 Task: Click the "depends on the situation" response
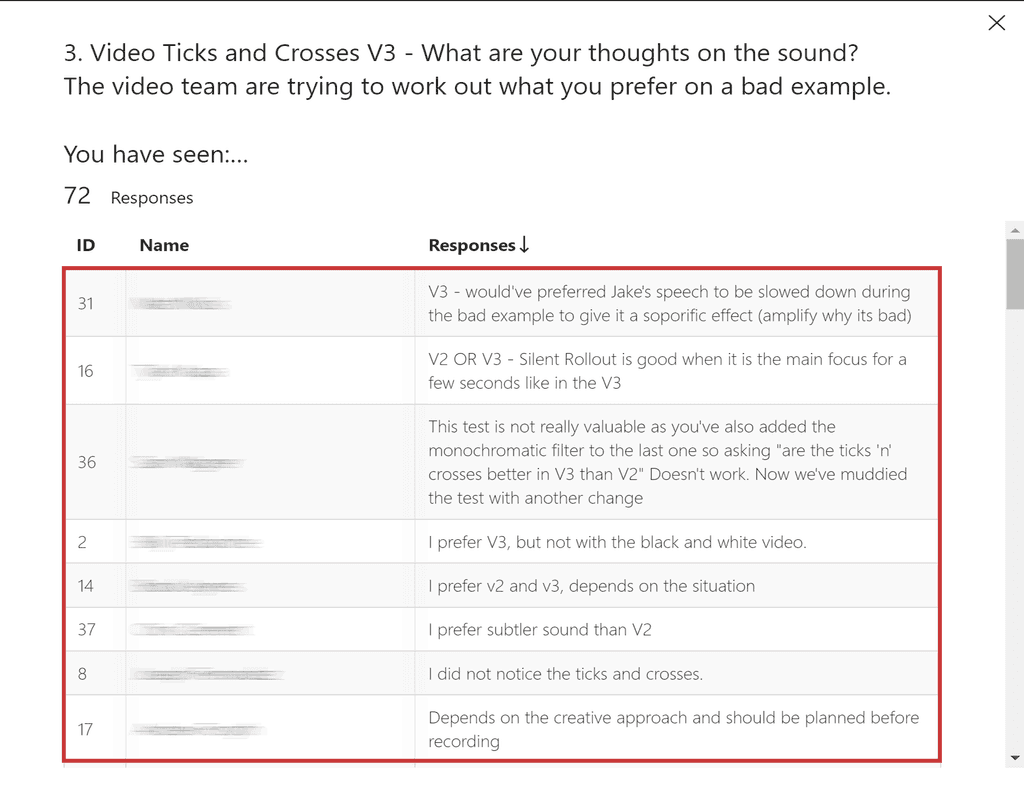[x=591, y=586]
